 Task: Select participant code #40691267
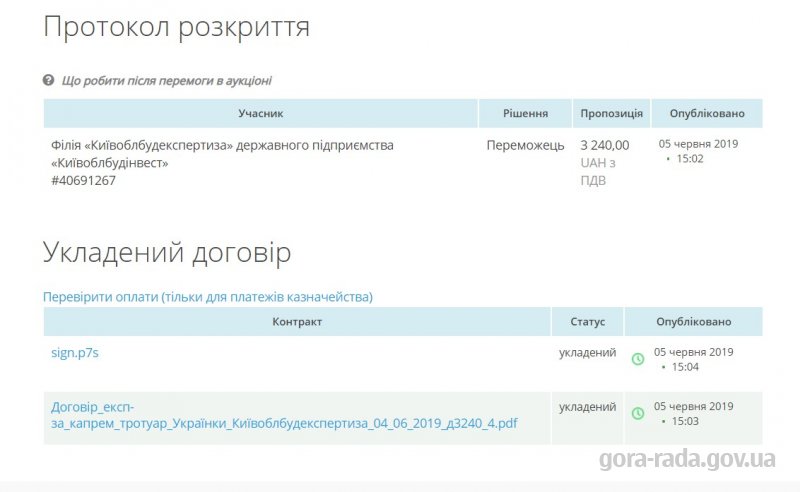coord(83,181)
